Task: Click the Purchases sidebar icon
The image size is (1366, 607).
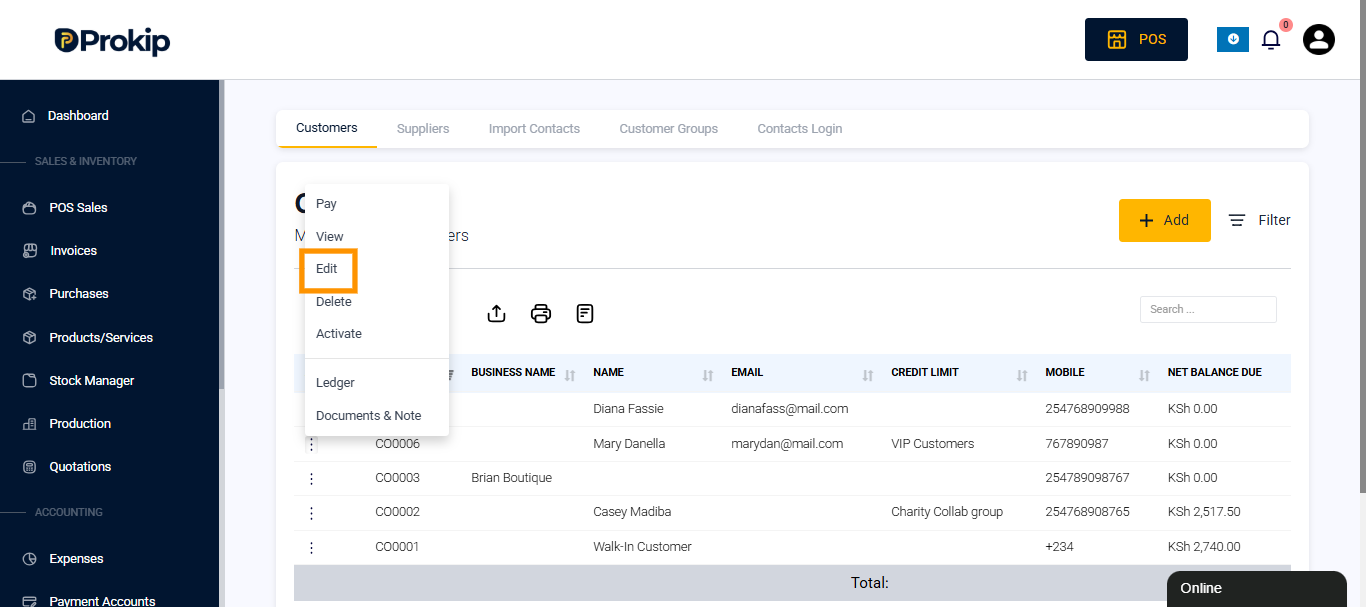Action: 29,294
